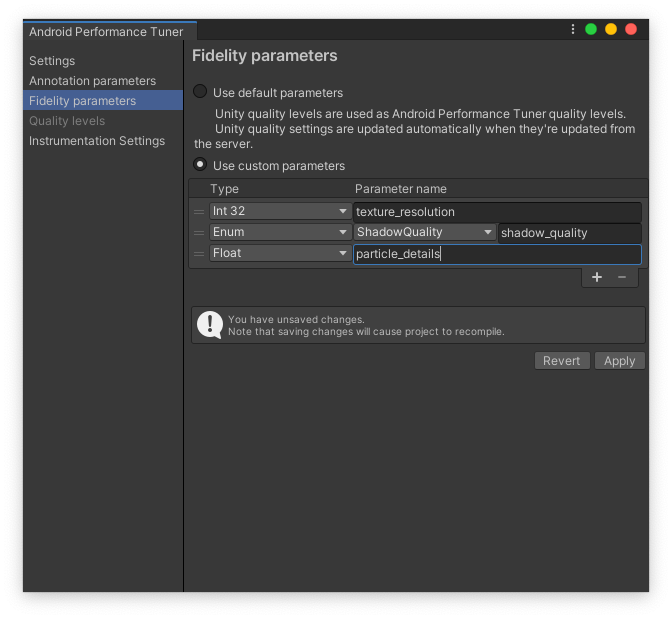Grab the drag handle of texture_resolution row
Image resolution: width=672 pixels, height=619 pixels.
pyautogui.click(x=199, y=212)
